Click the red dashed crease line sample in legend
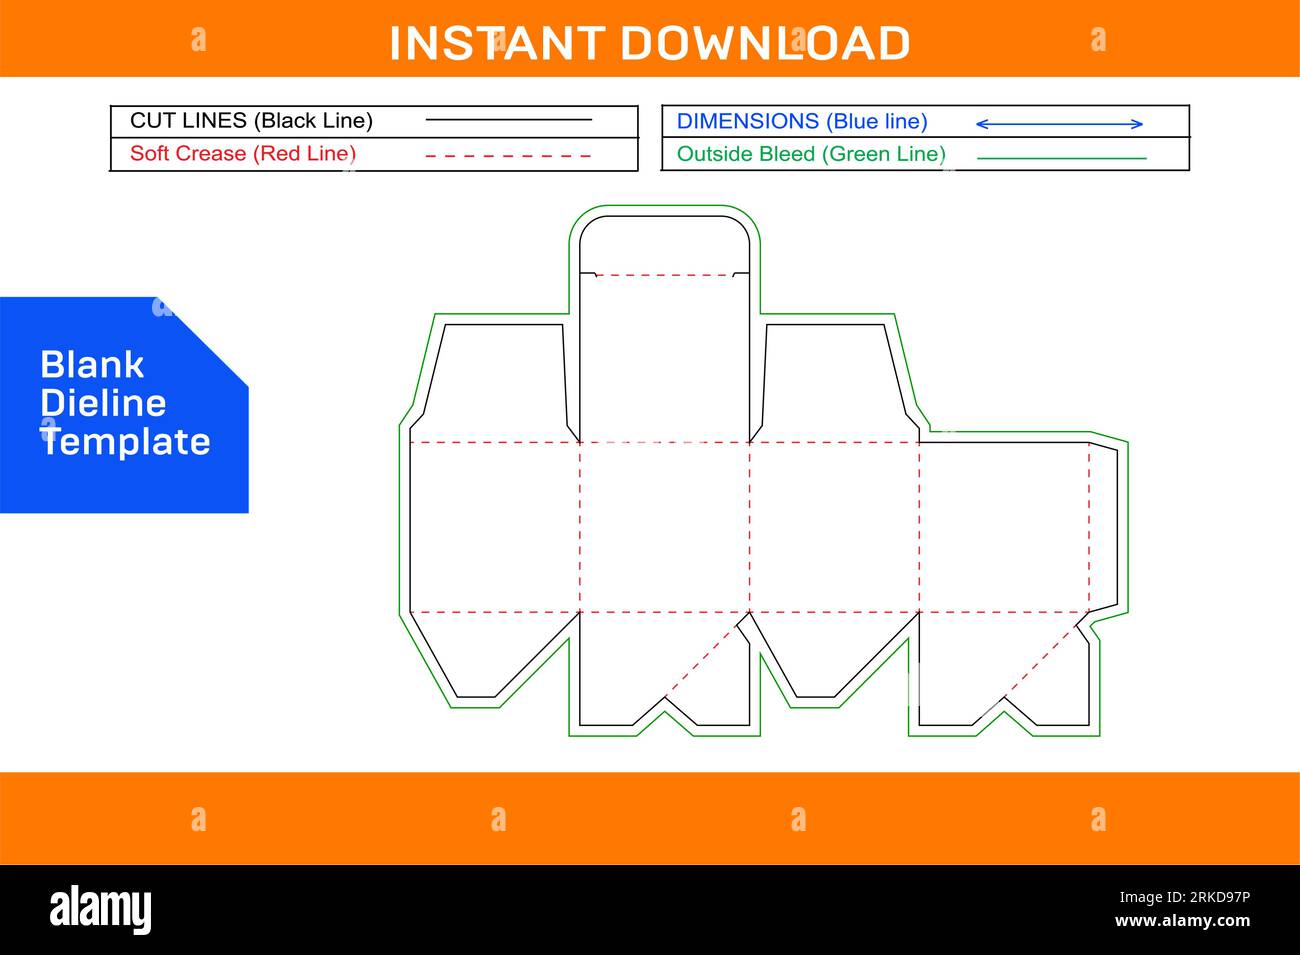1300x955 pixels. pyautogui.click(x=508, y=156)
